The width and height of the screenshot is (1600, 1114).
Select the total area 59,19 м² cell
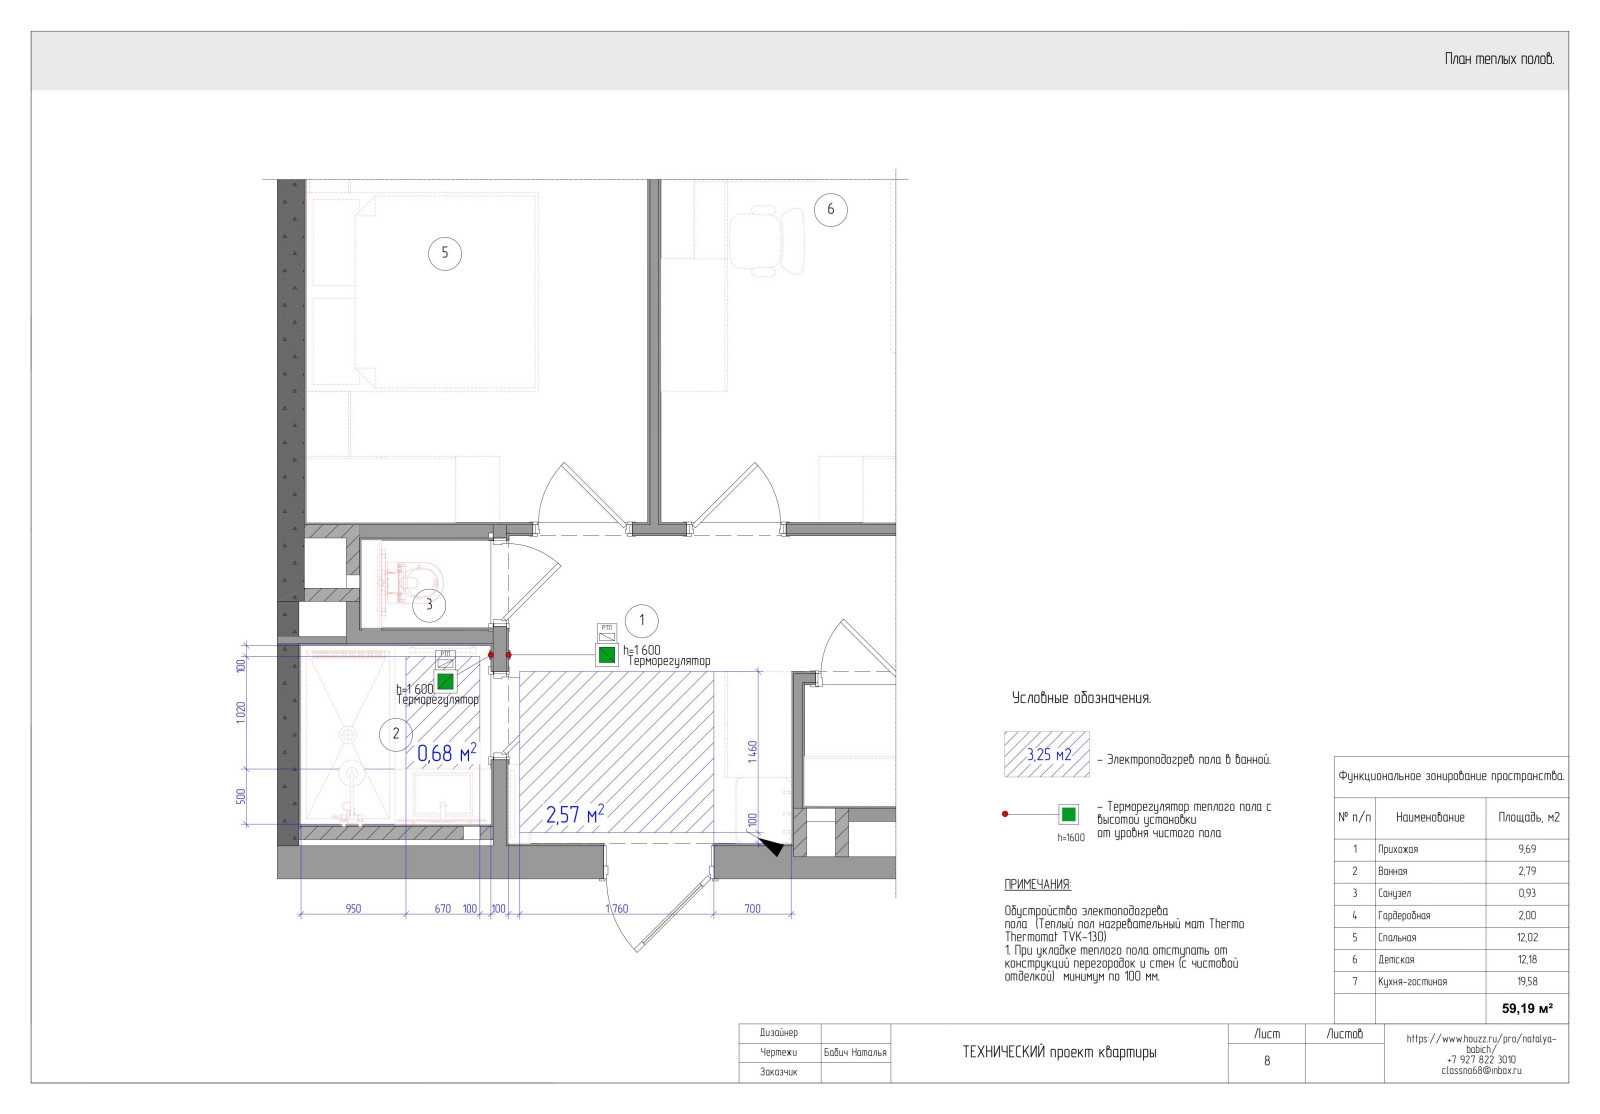pos(1526,1008)
